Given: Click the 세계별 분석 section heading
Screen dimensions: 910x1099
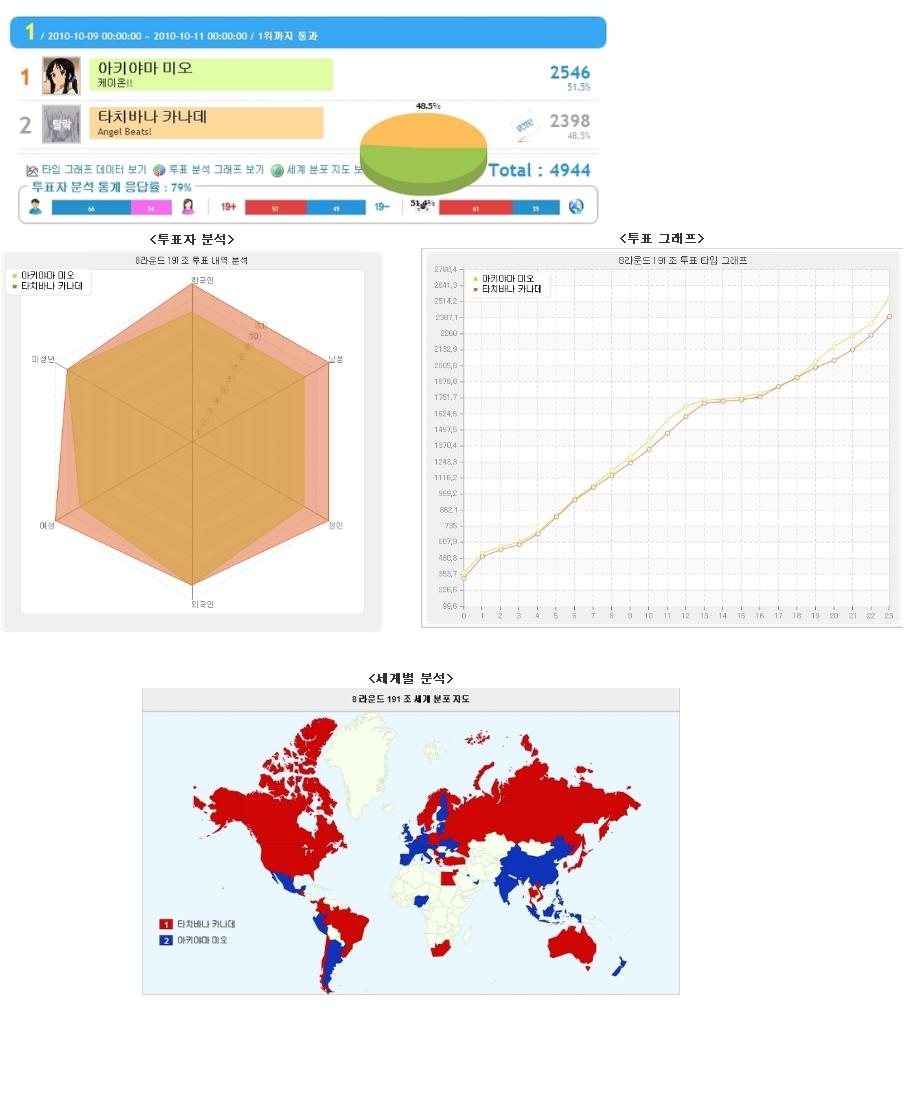Looking at the screenshot, I should coord(411,678).
